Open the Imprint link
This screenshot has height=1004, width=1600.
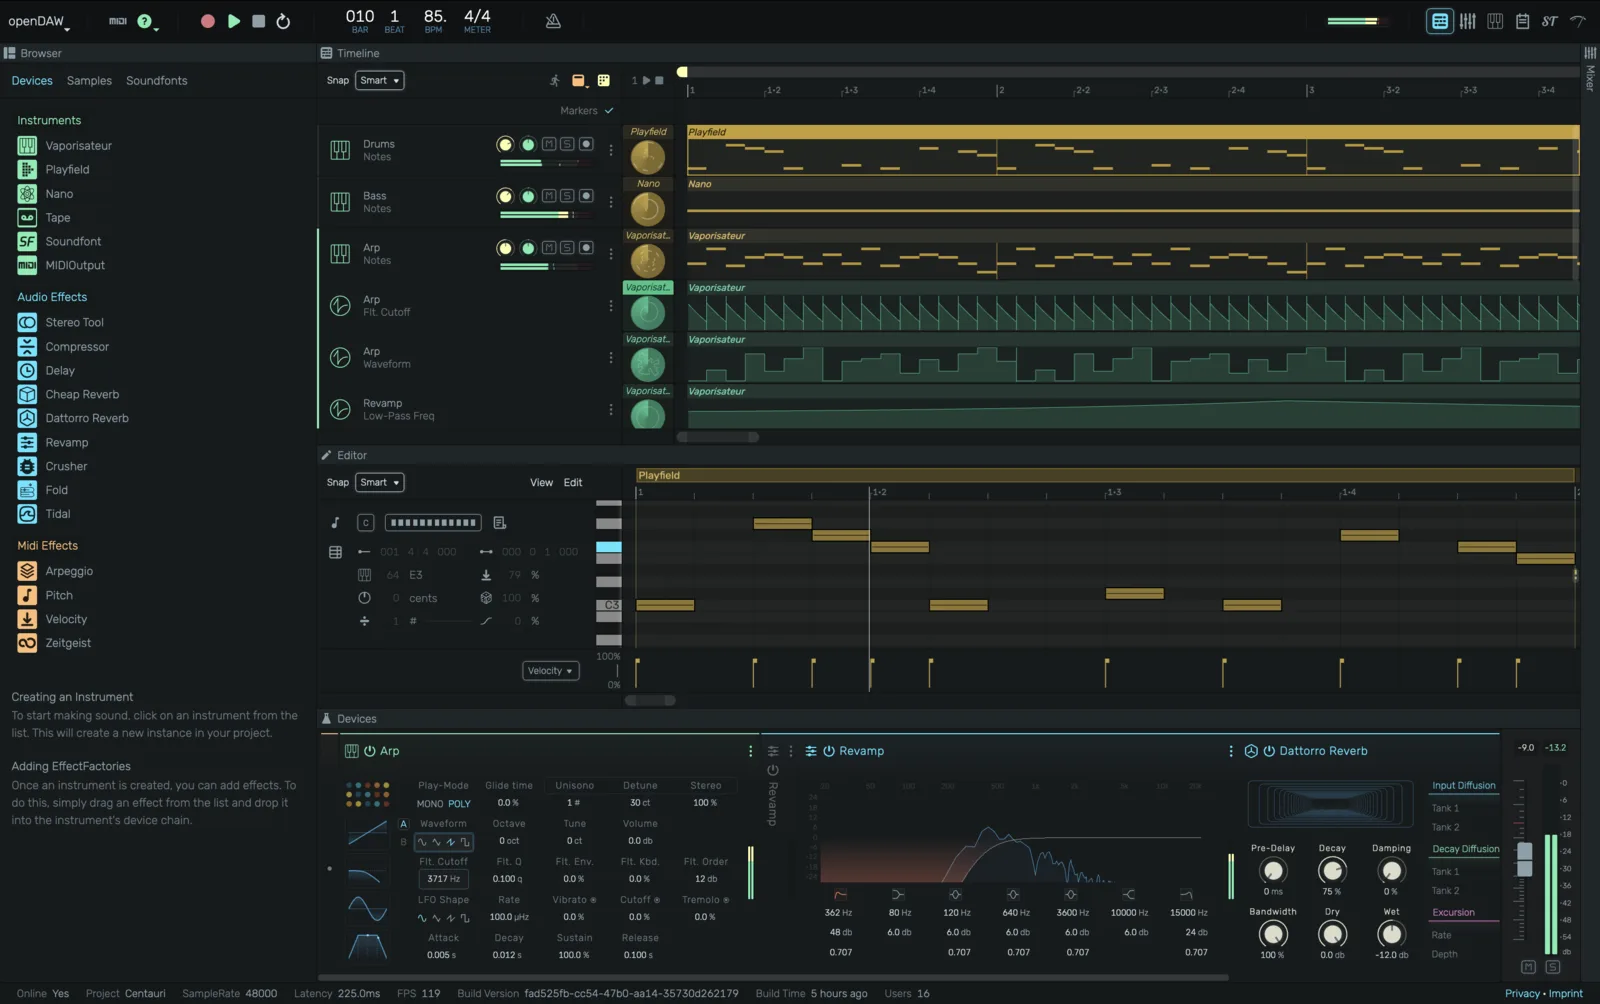pyautogui.click(x=1566, y=994)
